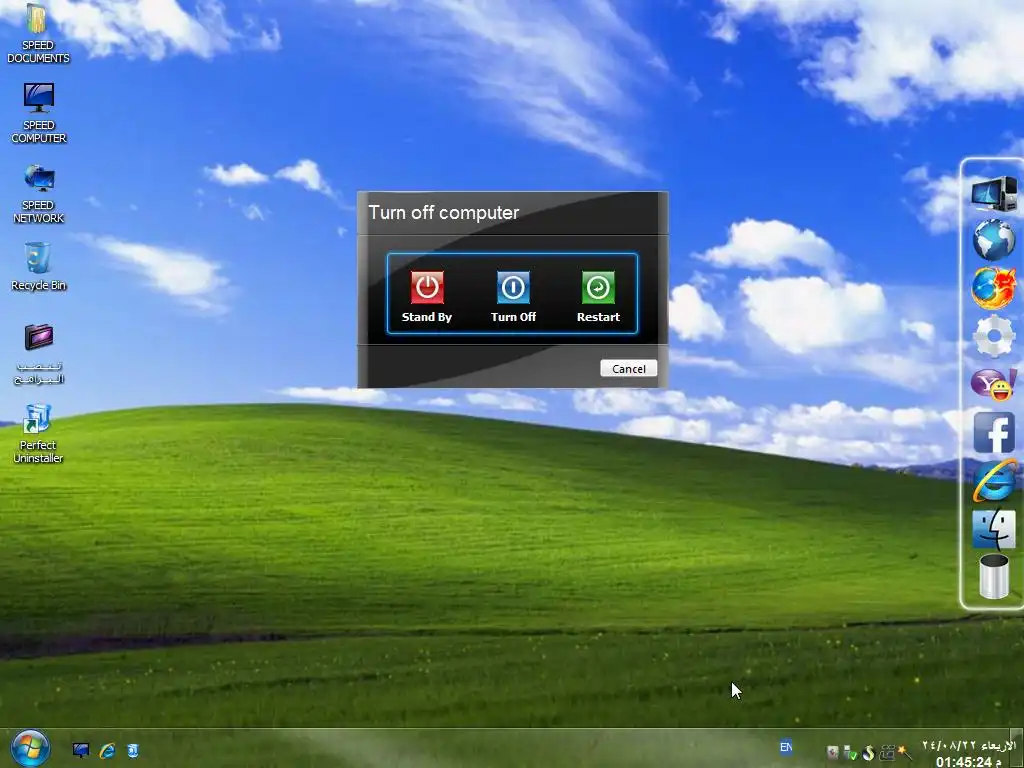This screenshot has height=768, width=1024.
Task: Open the Finder icon in the side dock
Action: (993, 528)
